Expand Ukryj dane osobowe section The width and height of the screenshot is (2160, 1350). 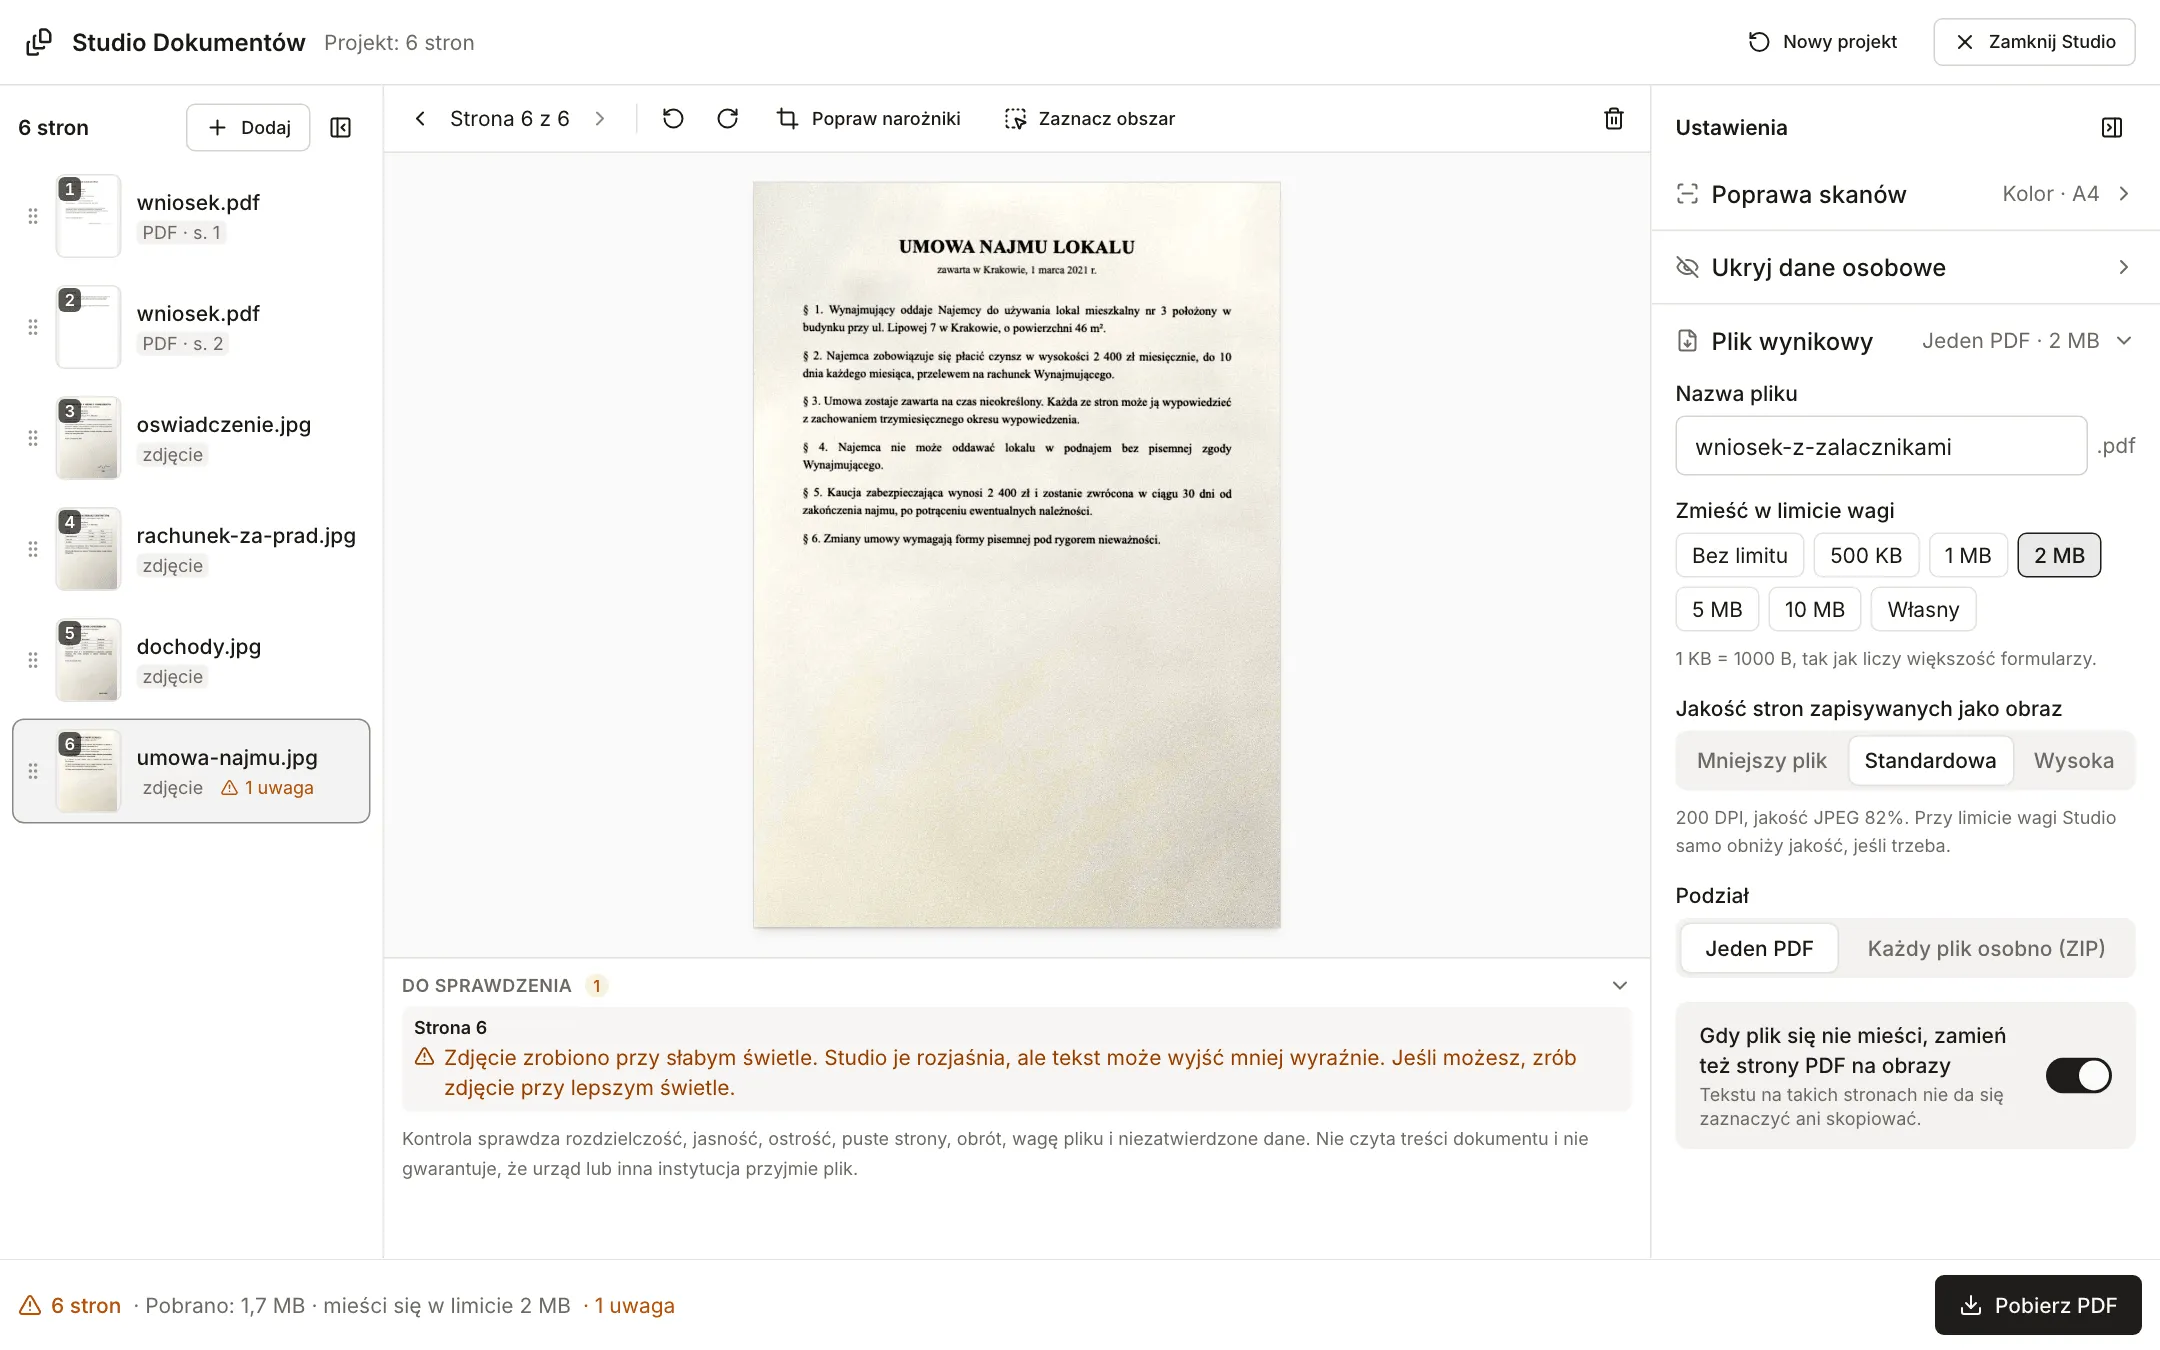pyautogui.click(x=1906, y=267)
